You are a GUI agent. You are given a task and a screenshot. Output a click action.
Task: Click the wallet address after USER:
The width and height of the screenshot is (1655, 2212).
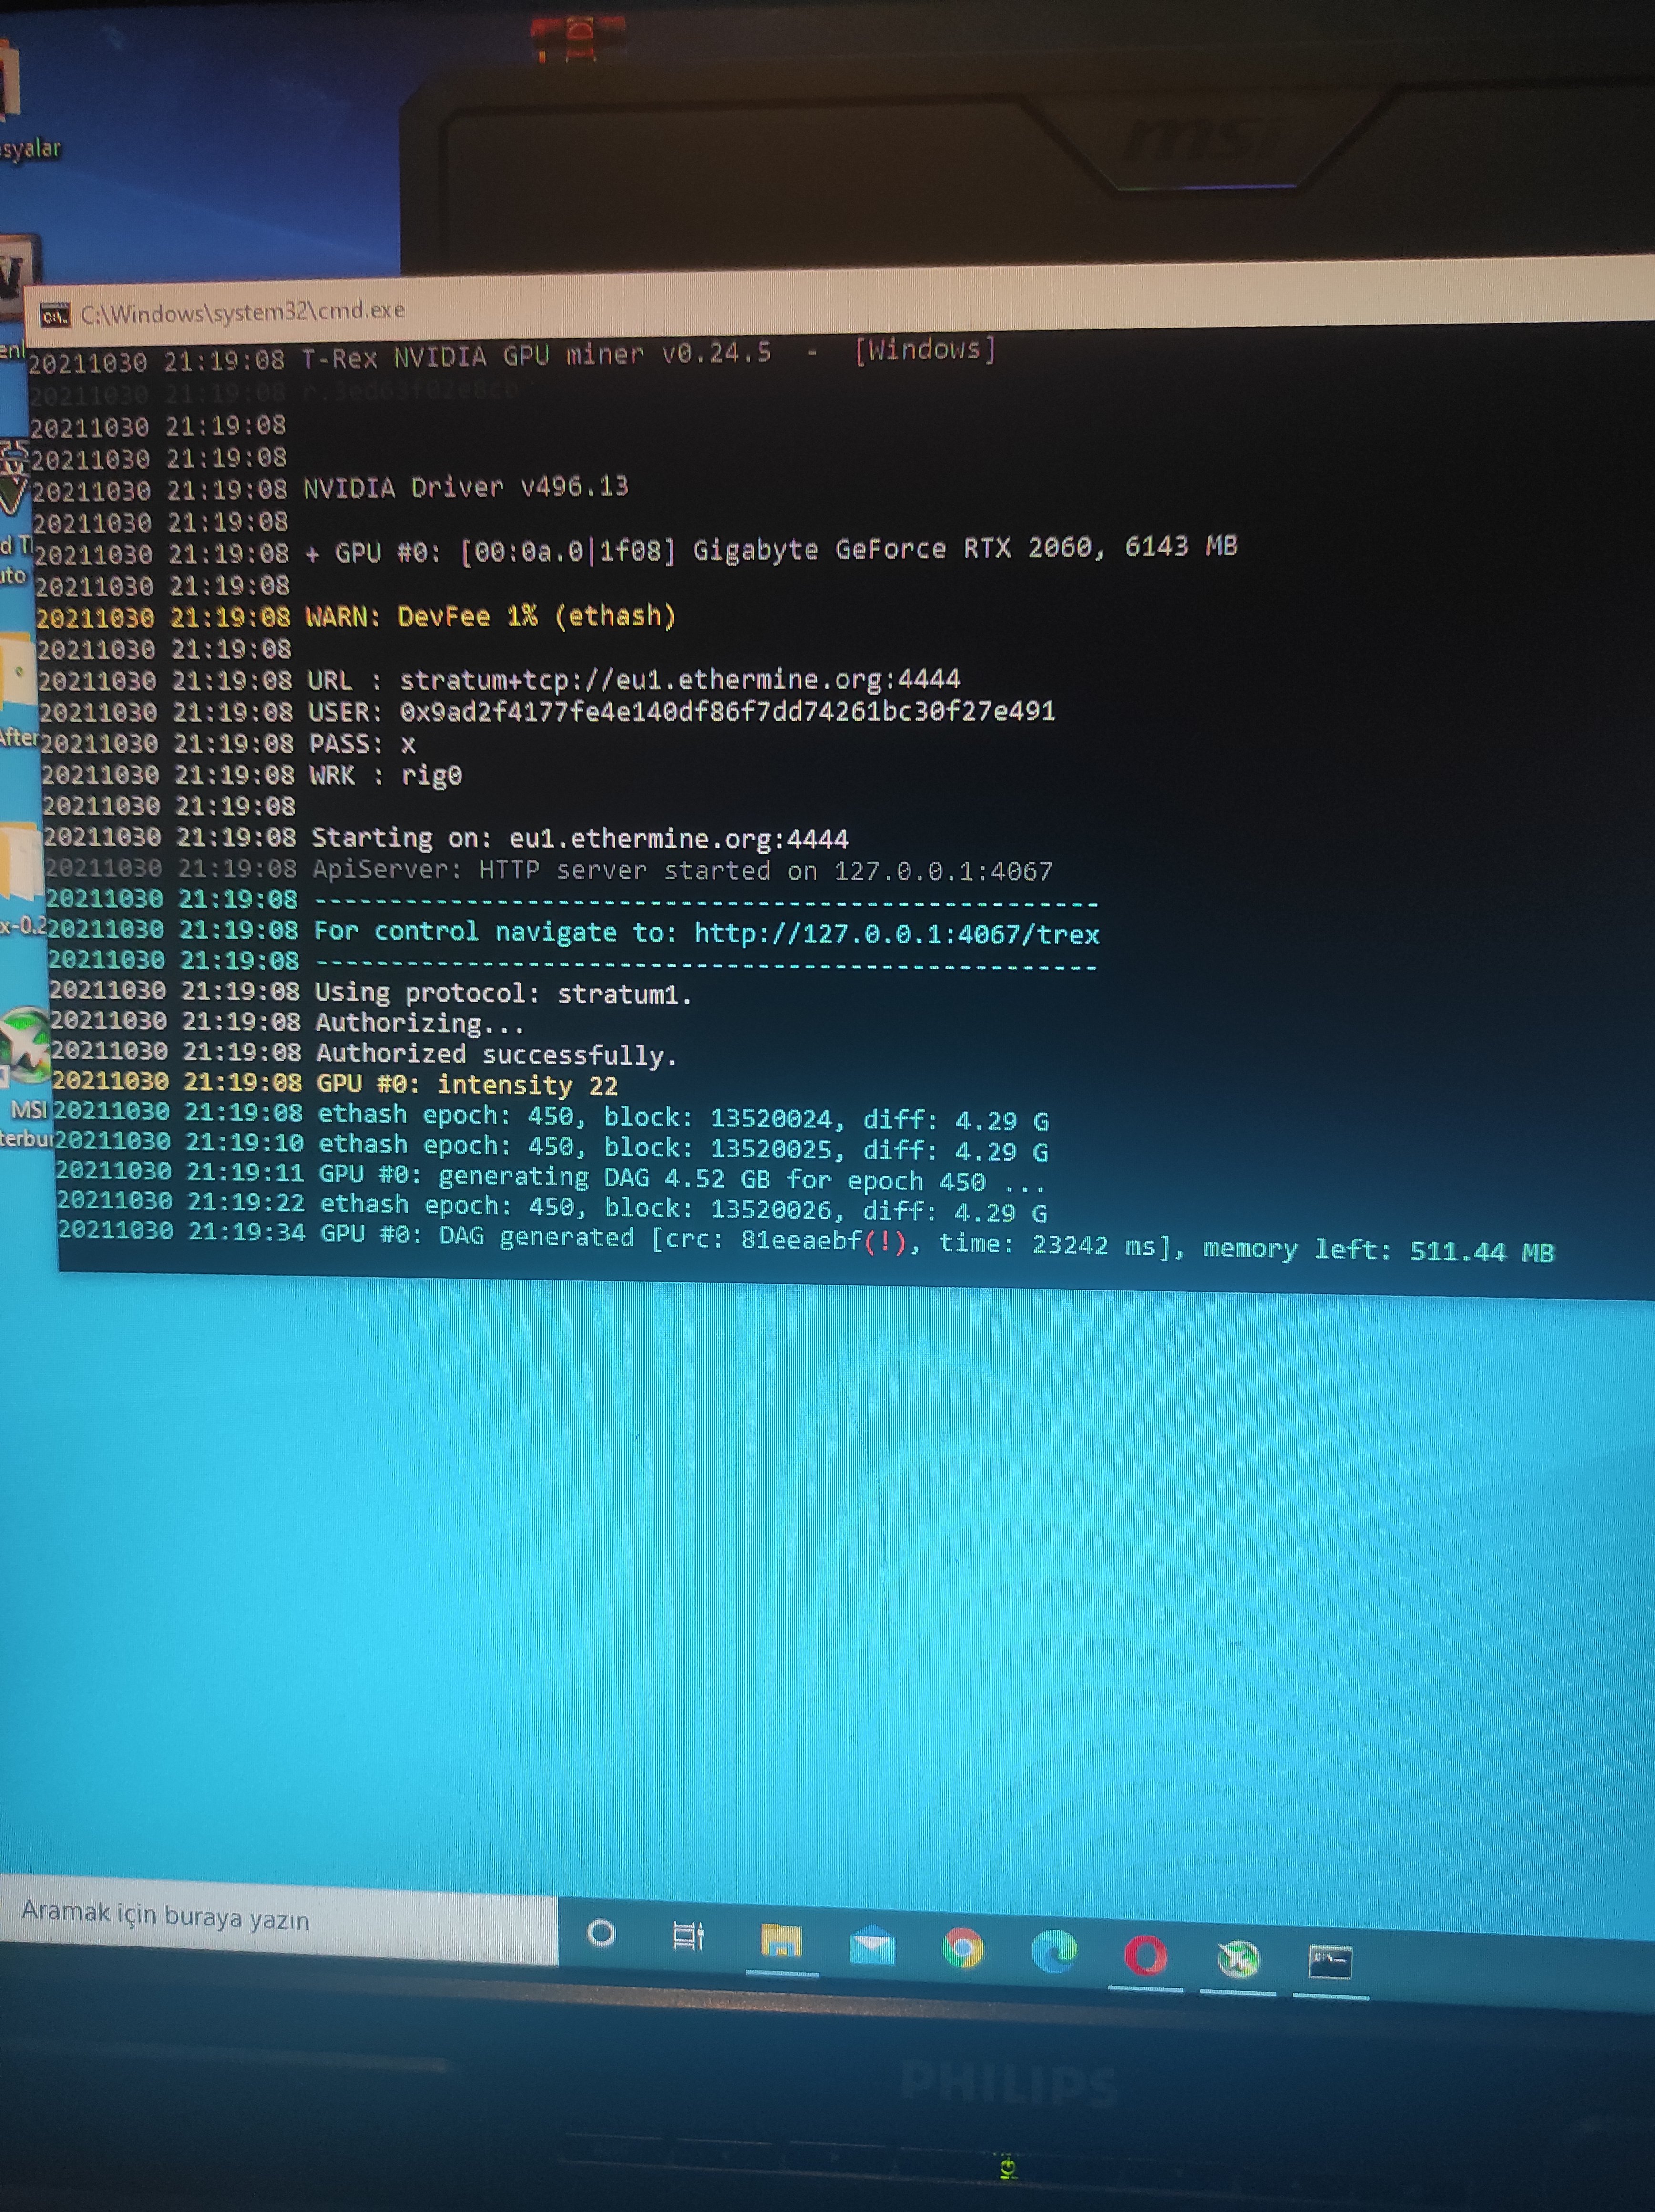(x=727, y=711)
